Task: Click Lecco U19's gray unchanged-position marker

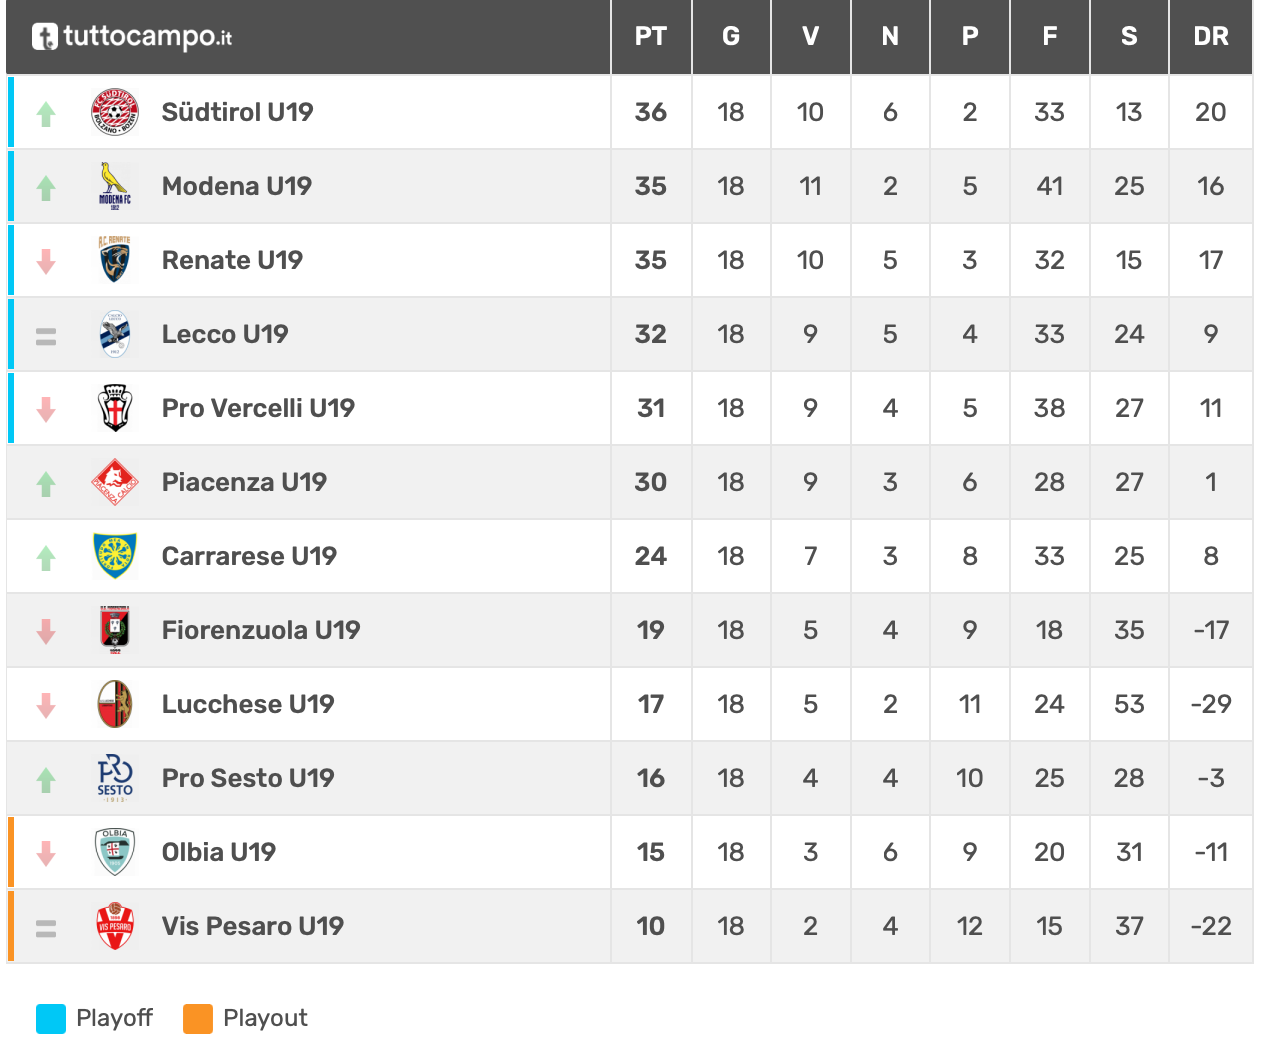Action: click(x=46, y=336)
